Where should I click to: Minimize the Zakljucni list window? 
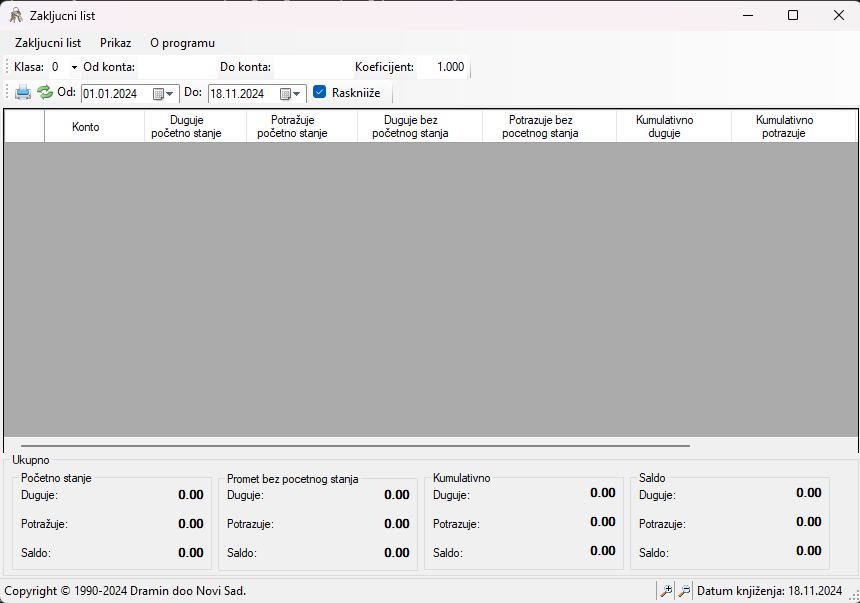point(748,15)
